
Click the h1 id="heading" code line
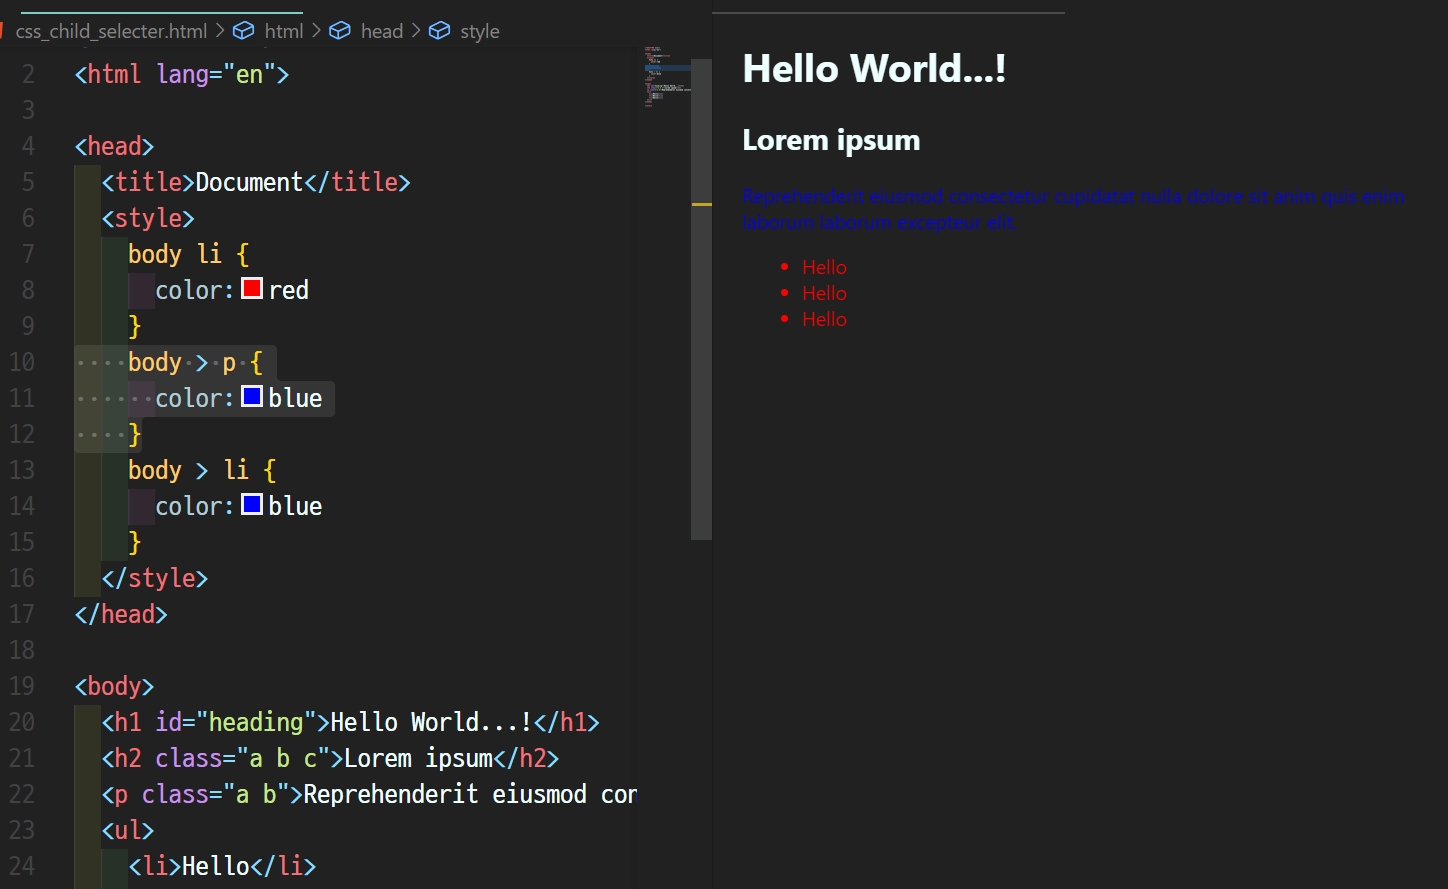pyautogui.click(x=351, y=722)
